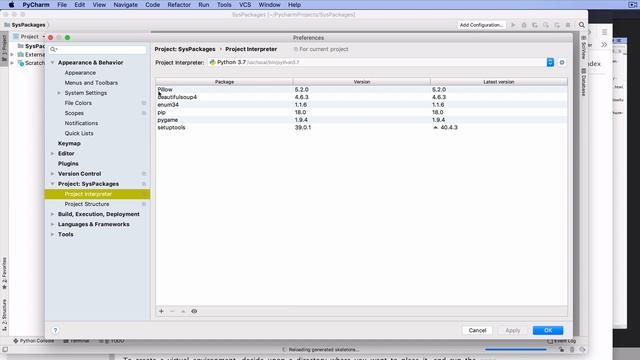
Task: Click setuptools latest version 40.4.3
Action: point(449,128)
